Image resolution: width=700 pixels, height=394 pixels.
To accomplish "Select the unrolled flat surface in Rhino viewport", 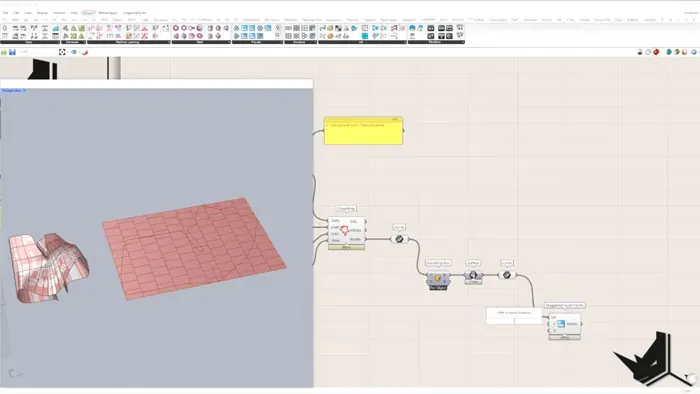I will click(x=194, y=248).
